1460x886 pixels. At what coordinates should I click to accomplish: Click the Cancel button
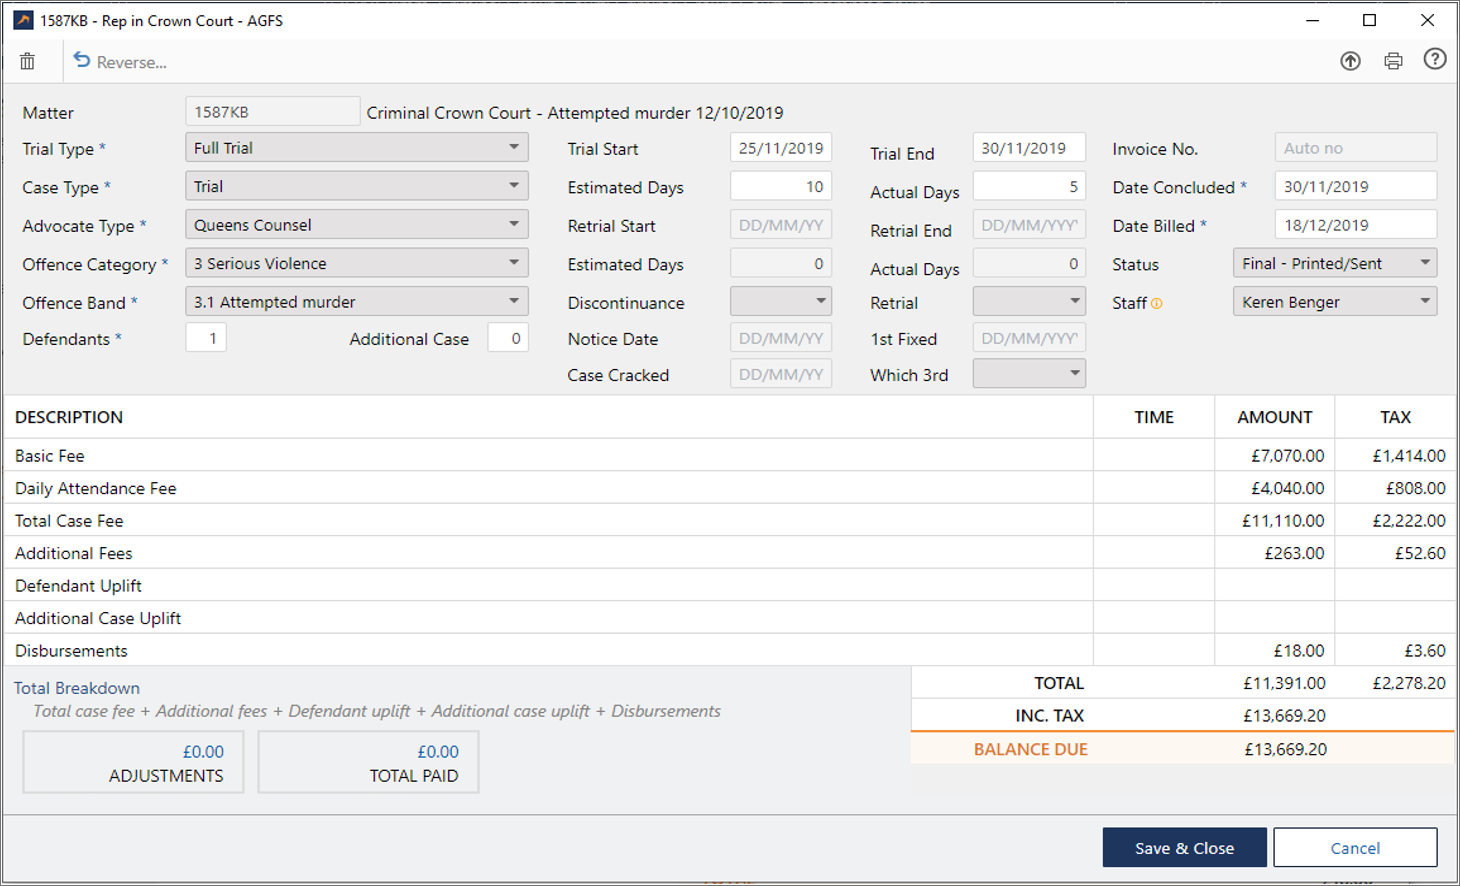click(1355, 848)
